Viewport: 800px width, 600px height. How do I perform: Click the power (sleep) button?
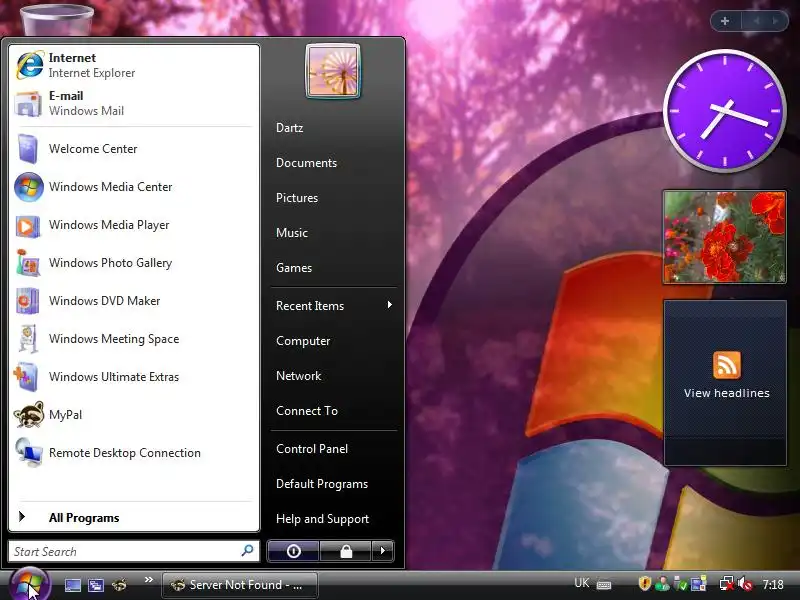tap(293, 551)
